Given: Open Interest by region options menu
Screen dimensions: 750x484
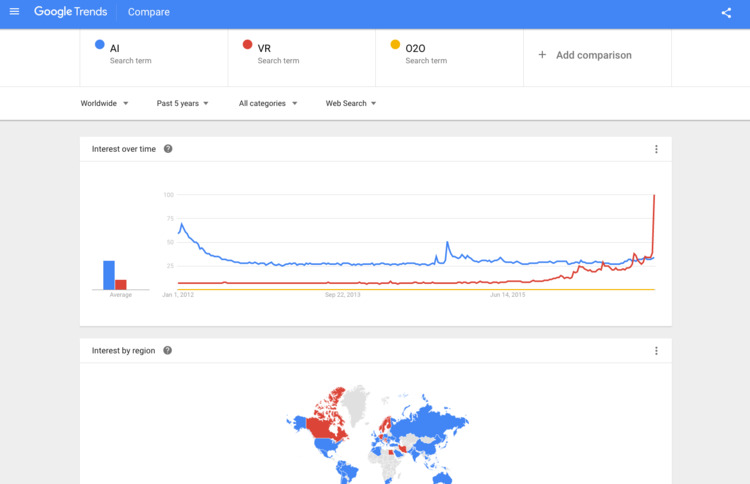Looking at the screenshot, I should pyautogui.click(x=656, y=351).
